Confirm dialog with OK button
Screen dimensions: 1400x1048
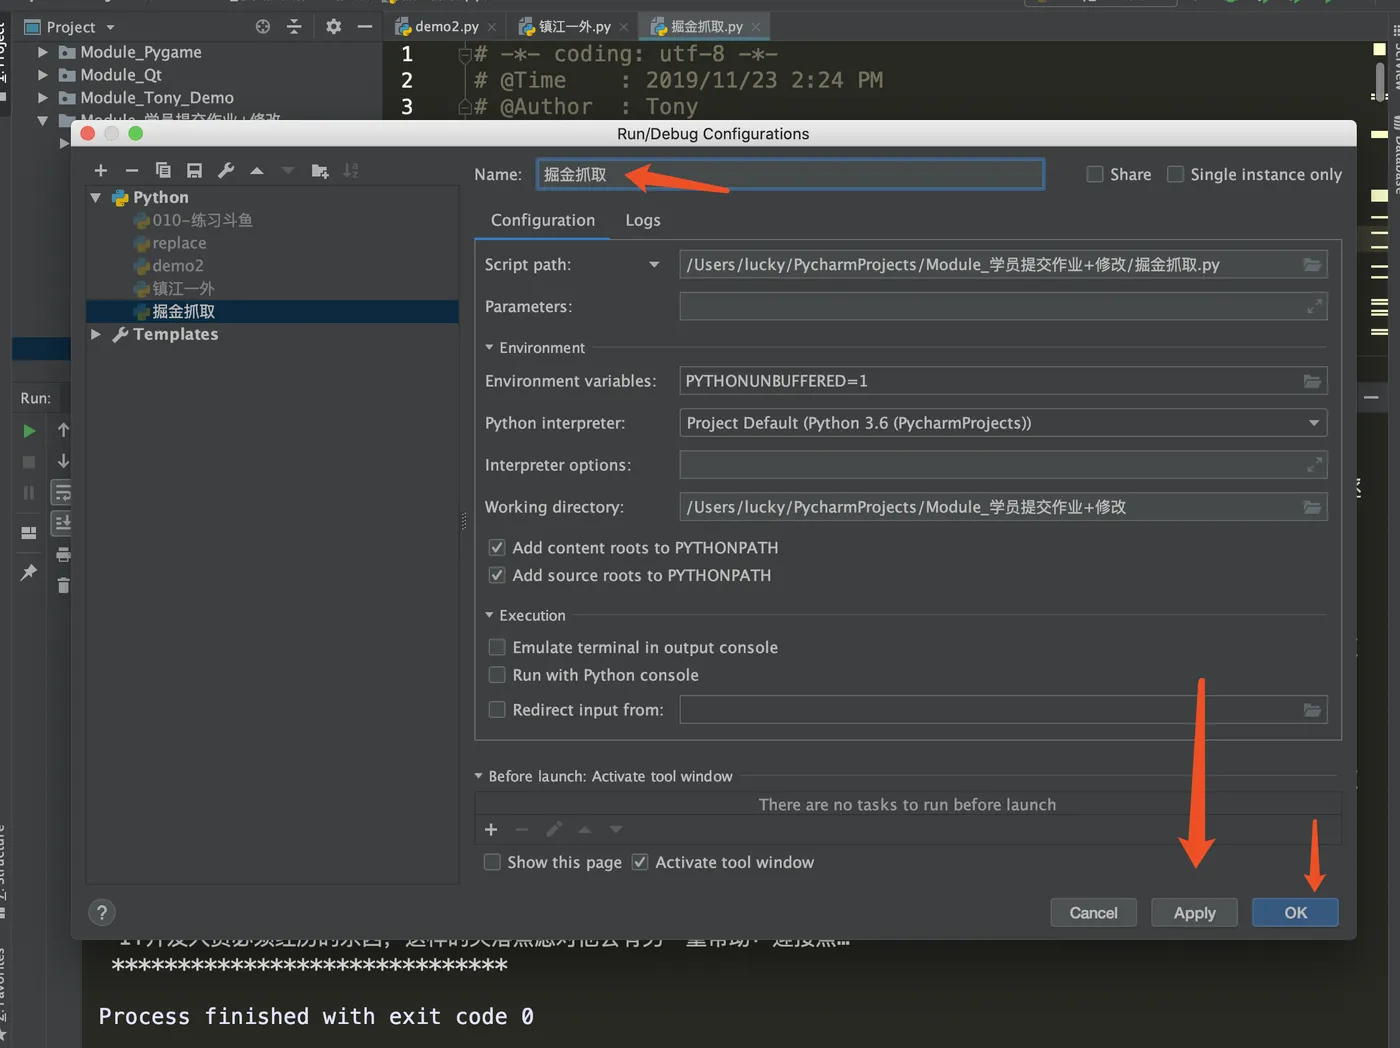click(x=1295, y=912)
